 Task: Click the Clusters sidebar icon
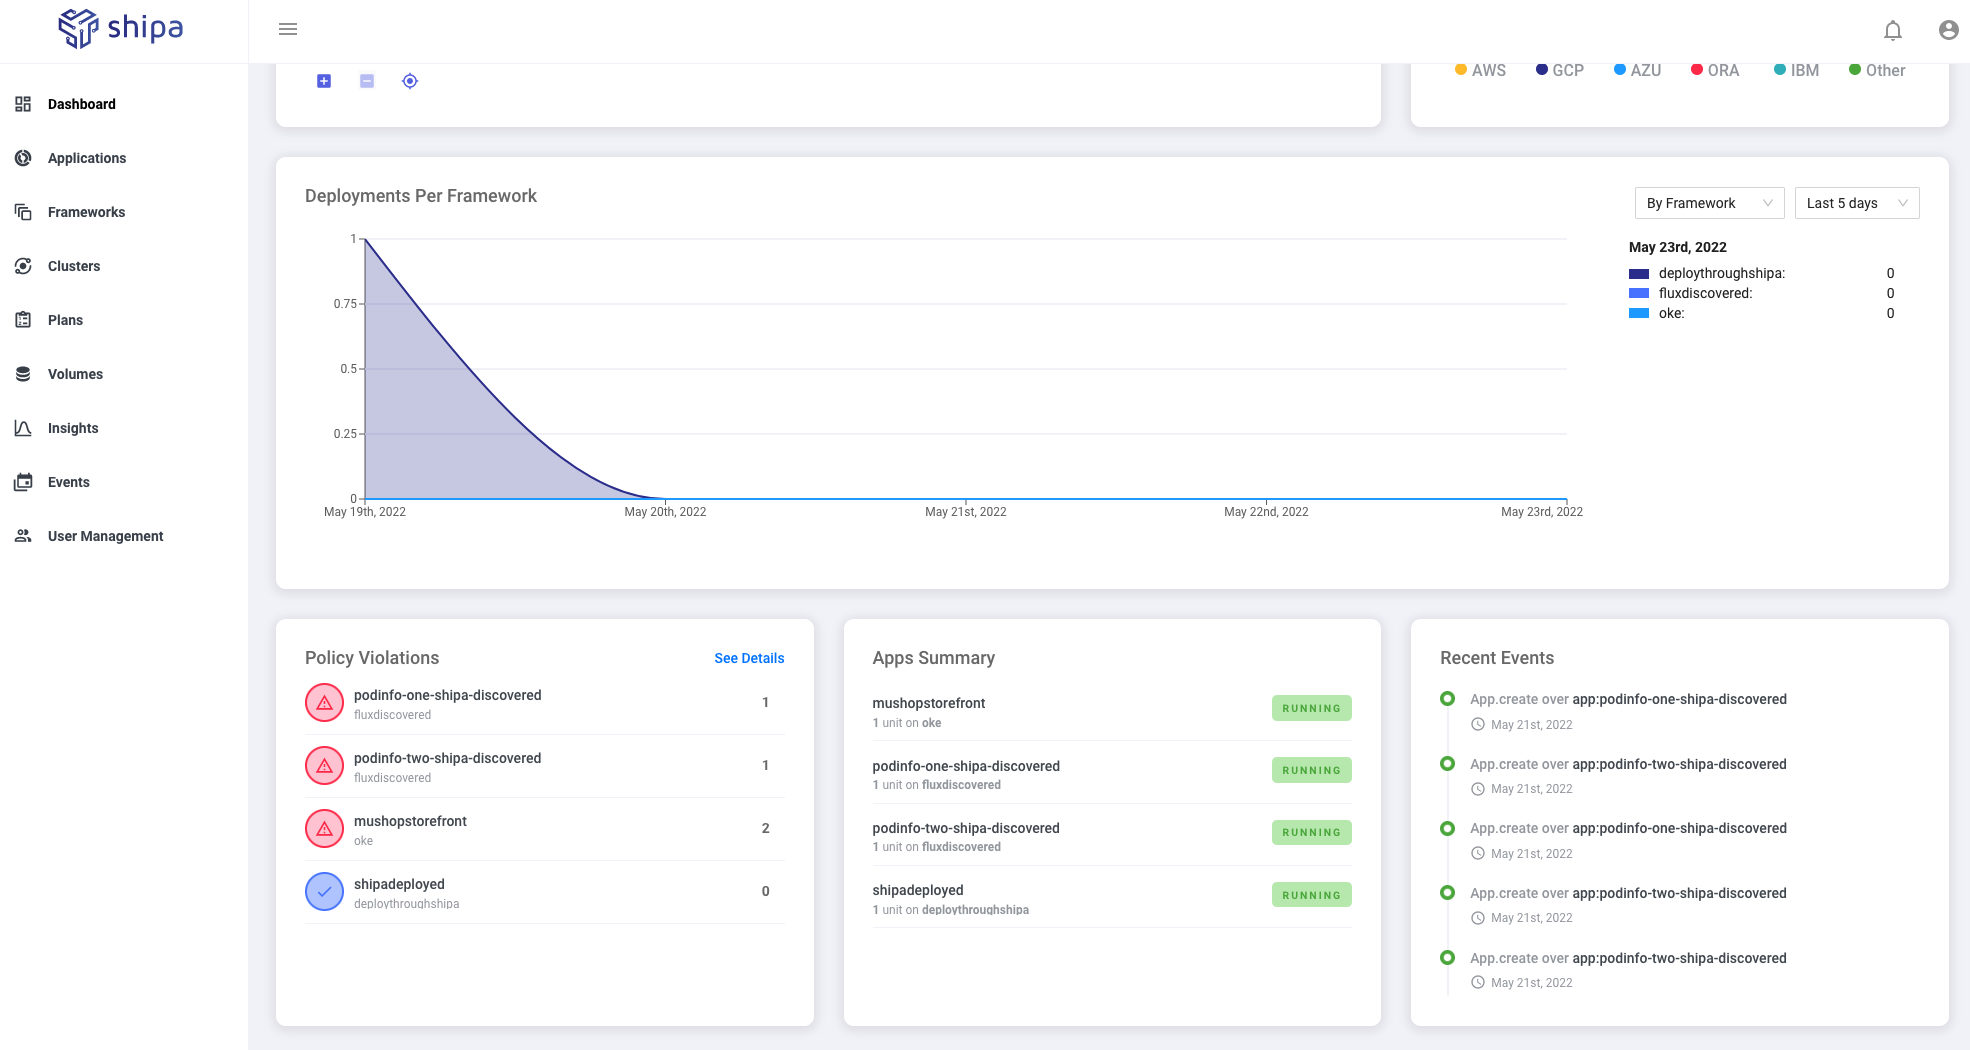pos(23,266)
